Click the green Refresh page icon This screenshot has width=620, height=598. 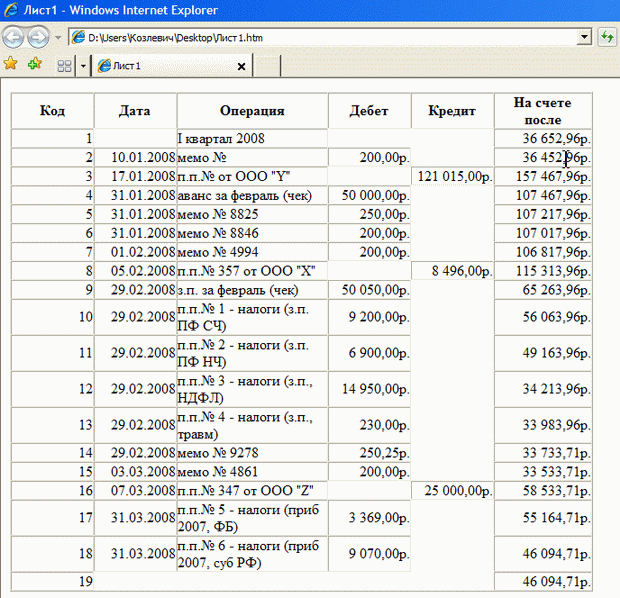pyautogui.click(x=606, y=37)
